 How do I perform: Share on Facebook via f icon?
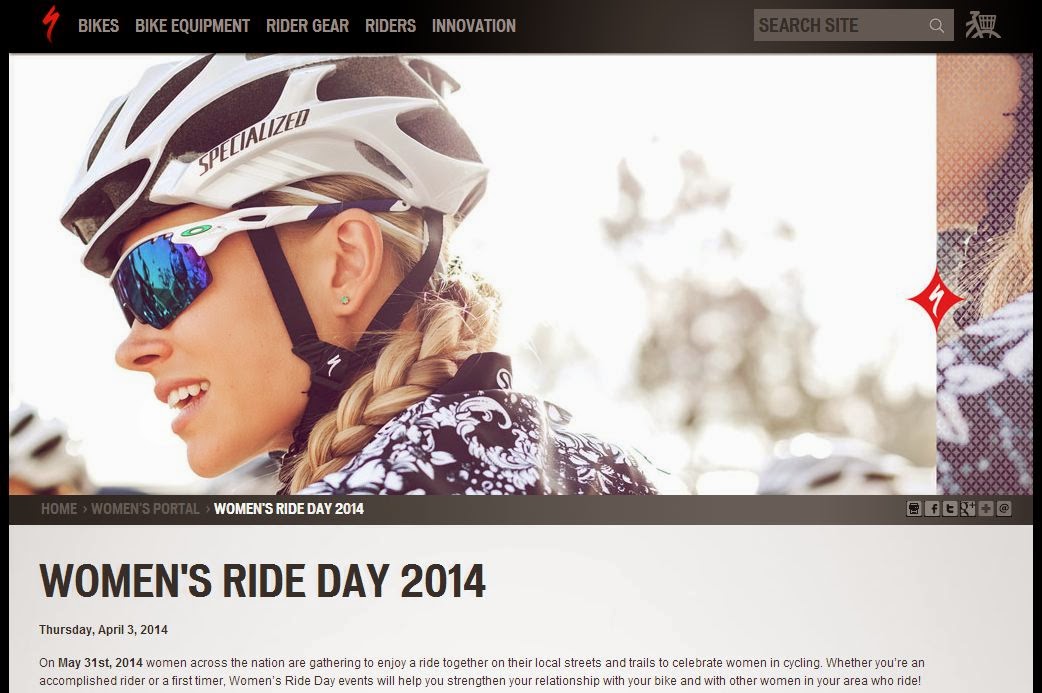pos(932,509)
